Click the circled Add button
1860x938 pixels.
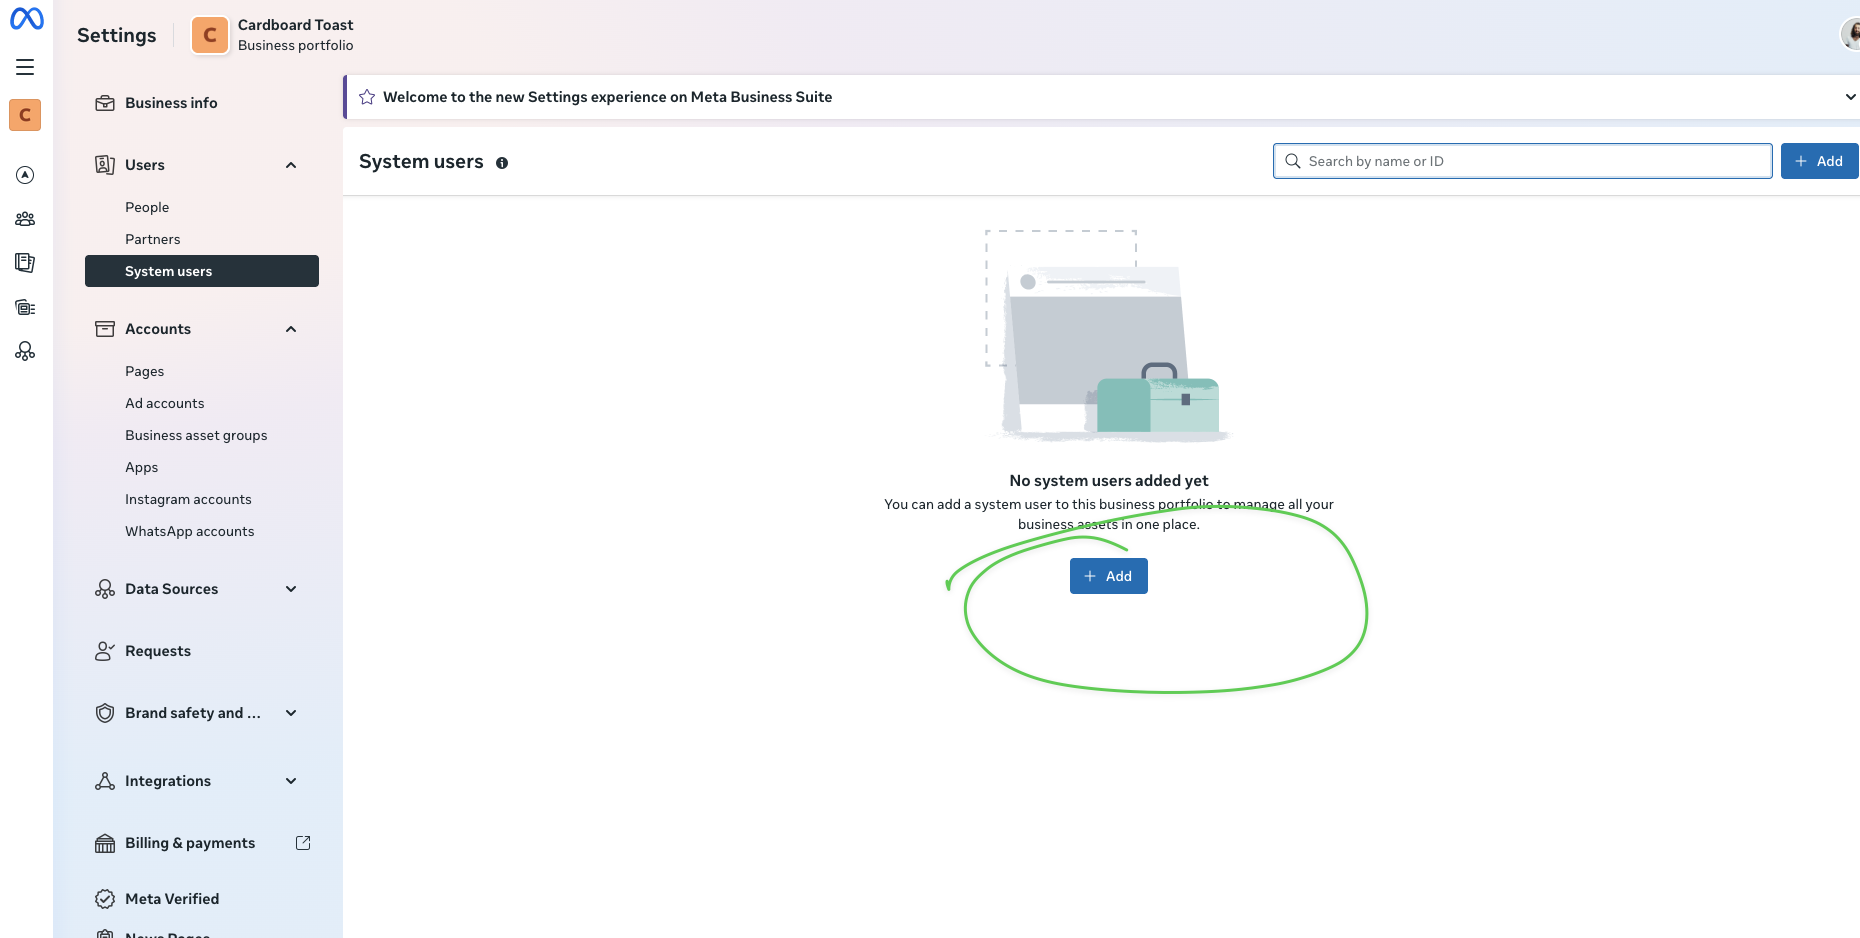(x=1108, y=576)
